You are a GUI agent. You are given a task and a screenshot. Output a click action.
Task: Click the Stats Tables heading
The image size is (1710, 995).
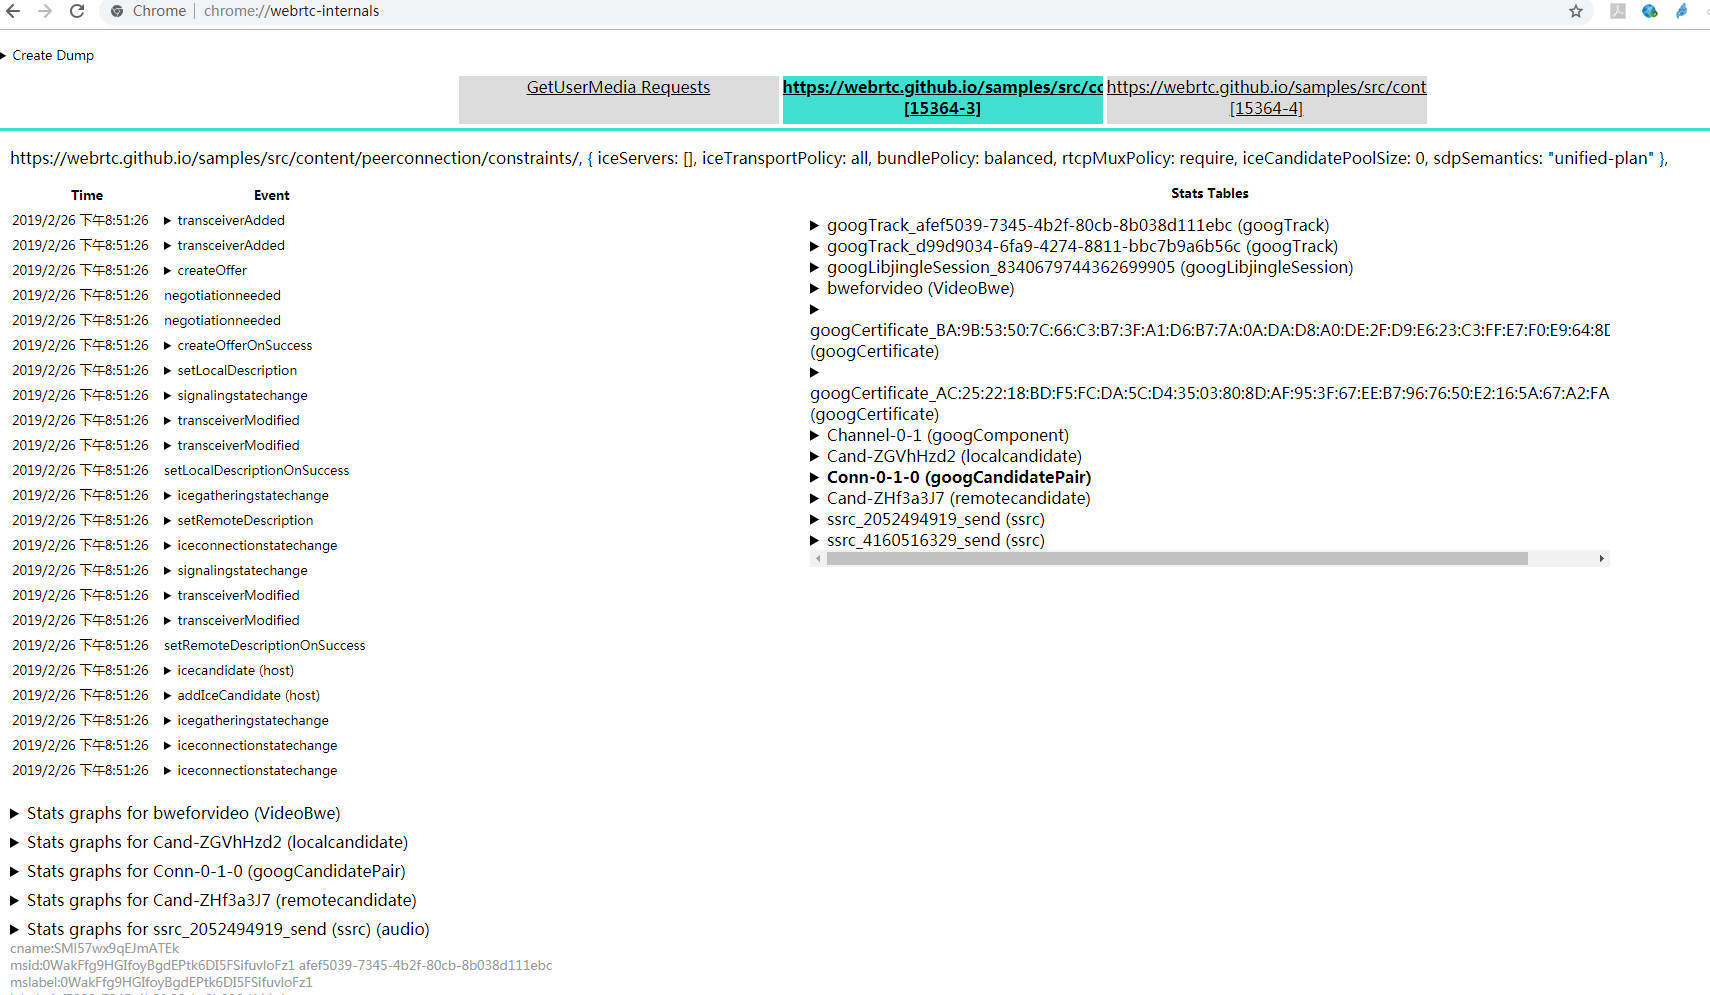coord(1210,193)
